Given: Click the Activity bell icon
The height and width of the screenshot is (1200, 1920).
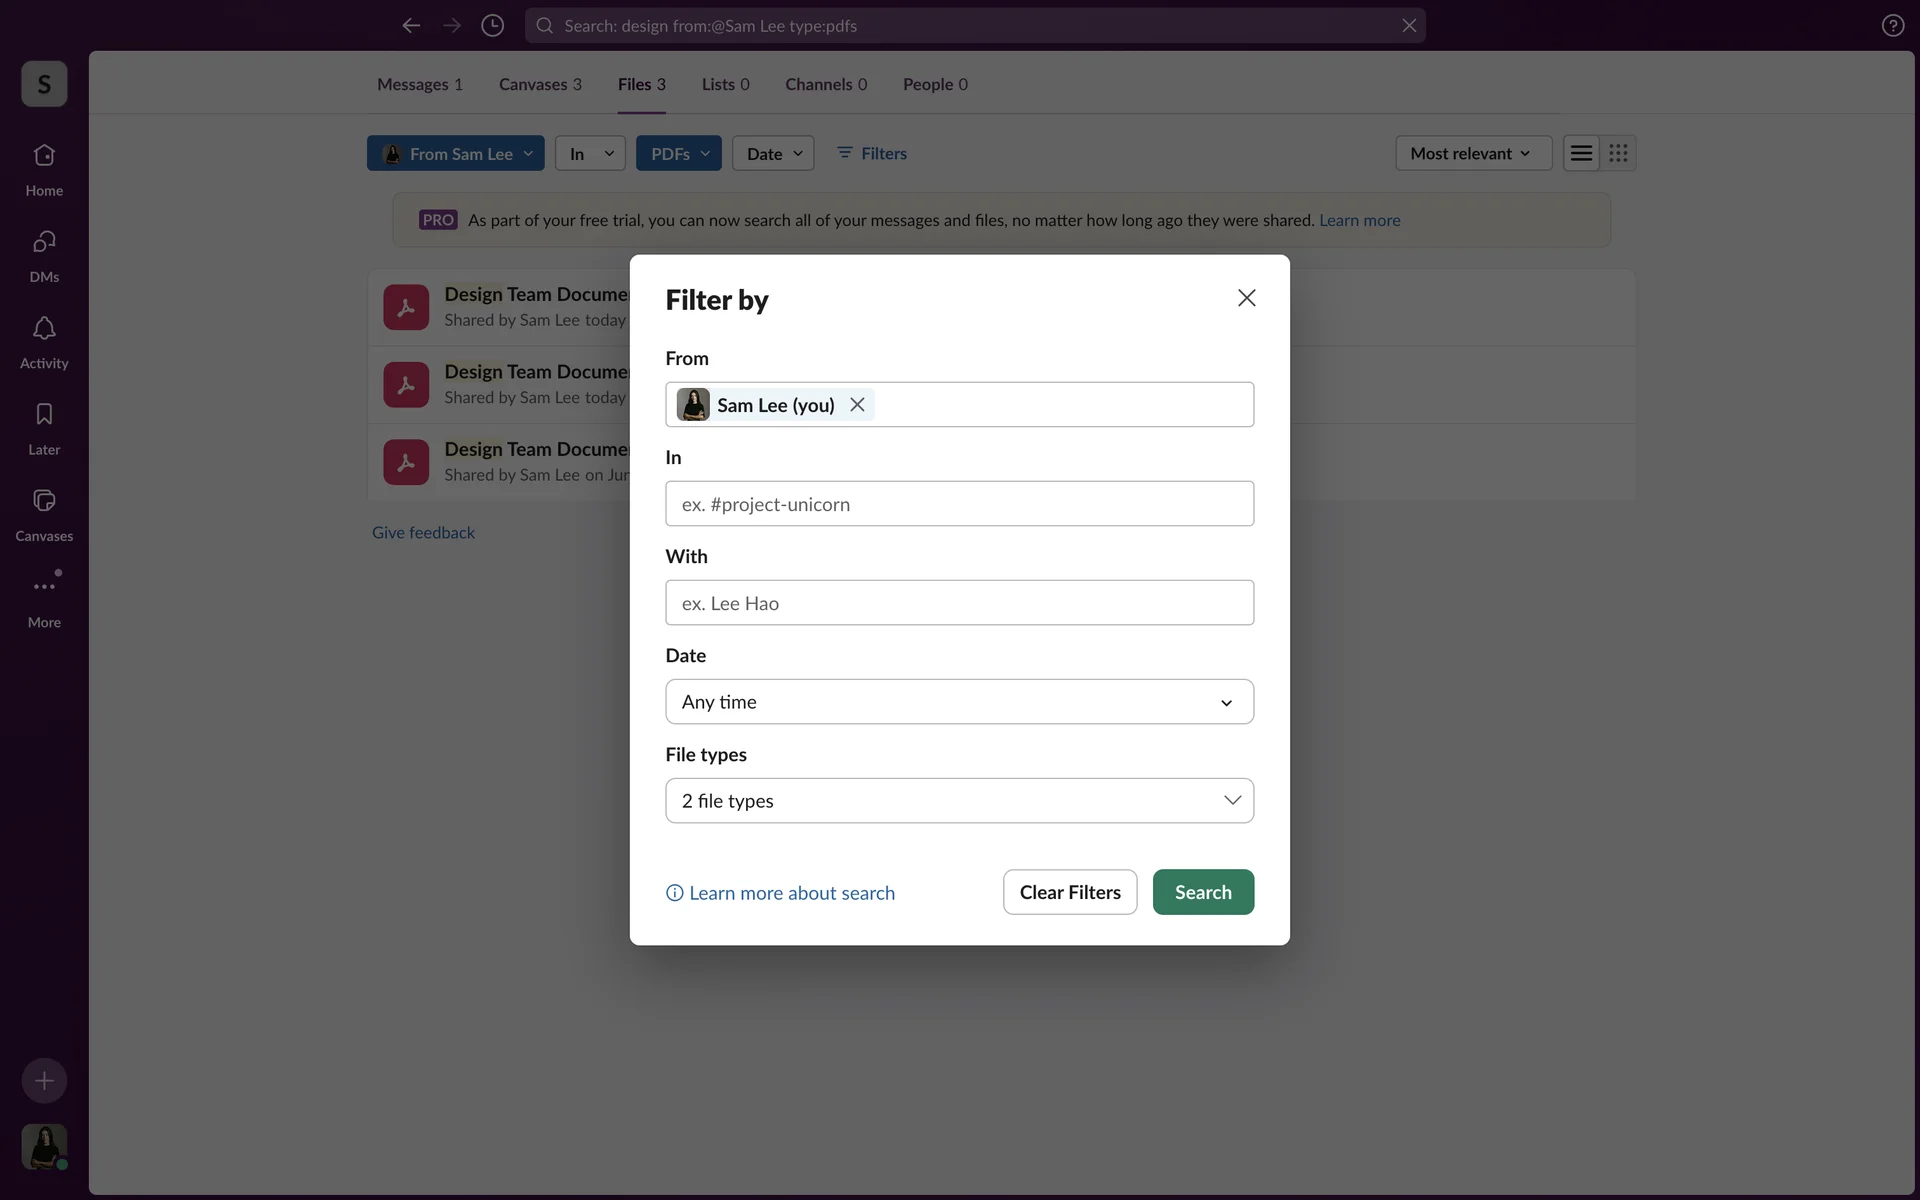Looking at the screenshot, I should point(44,329).
